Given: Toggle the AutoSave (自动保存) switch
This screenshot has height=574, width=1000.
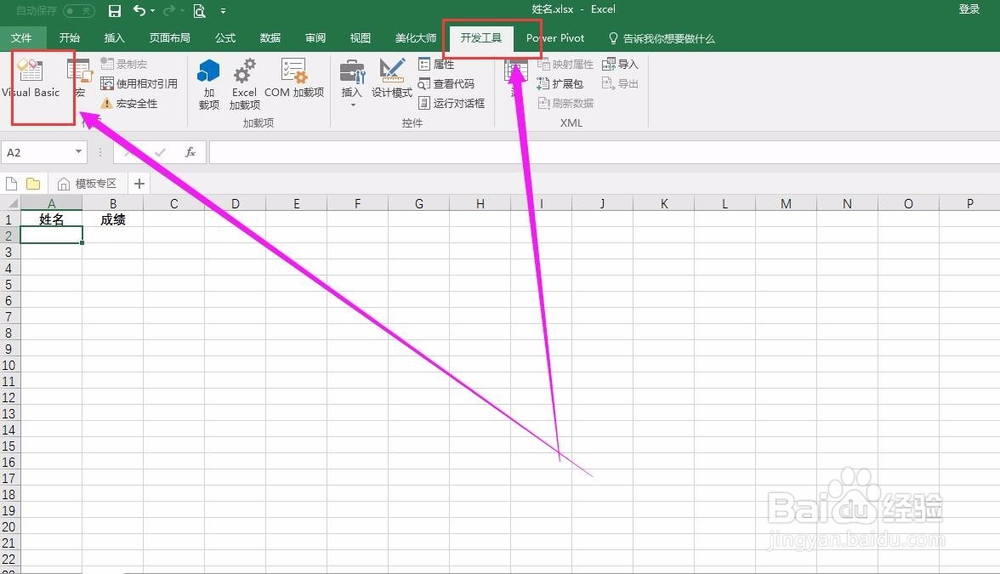Looking at the screenshot, I should (78, 11).
